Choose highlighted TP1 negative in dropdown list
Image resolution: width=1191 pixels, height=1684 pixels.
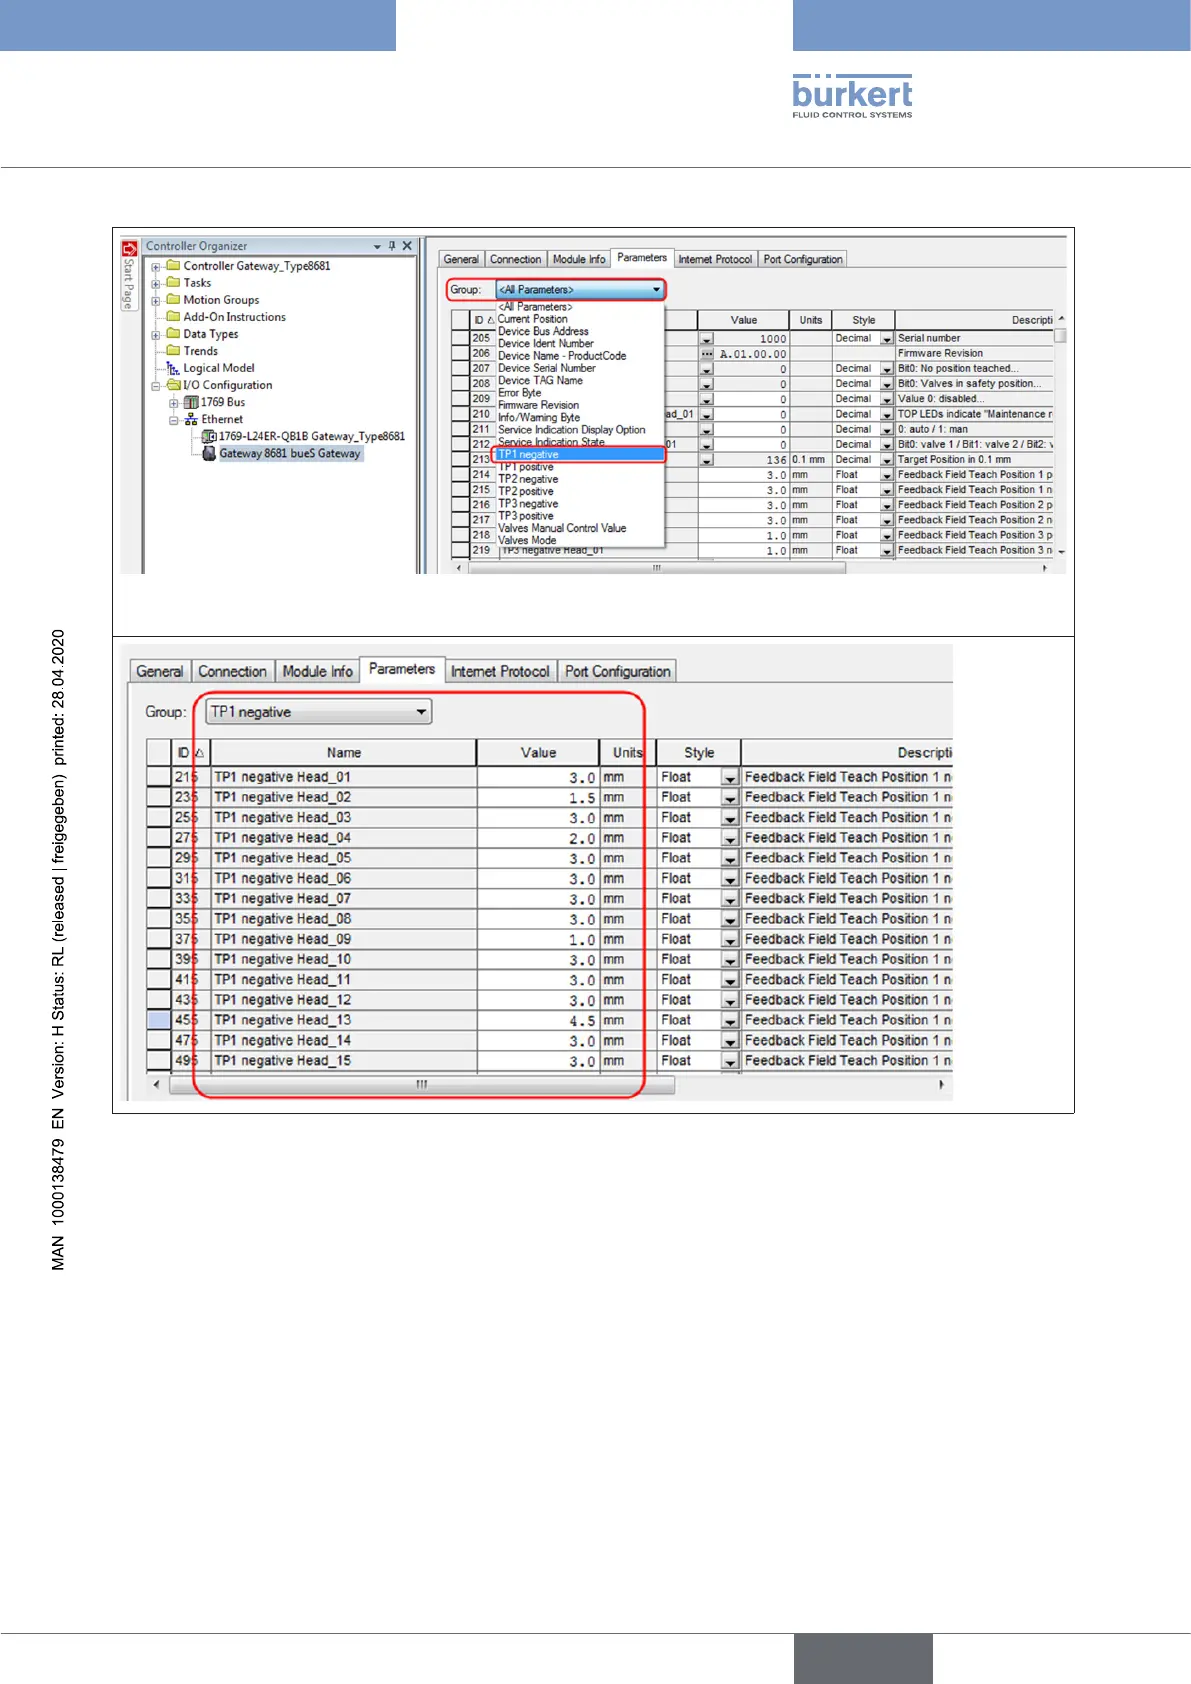[580, 454]
